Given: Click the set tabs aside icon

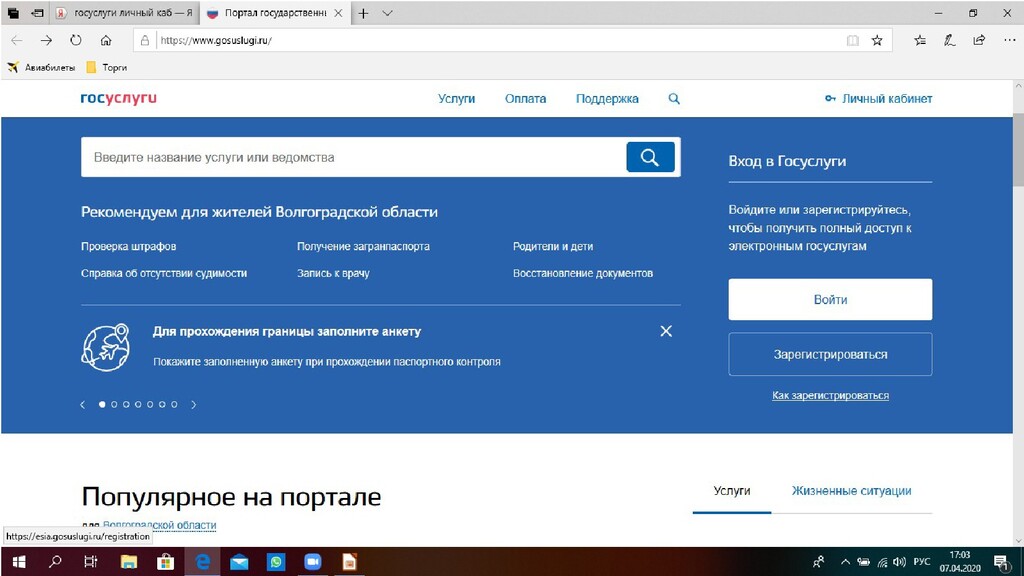Looking at the screenshot, I should click(37, 13).
